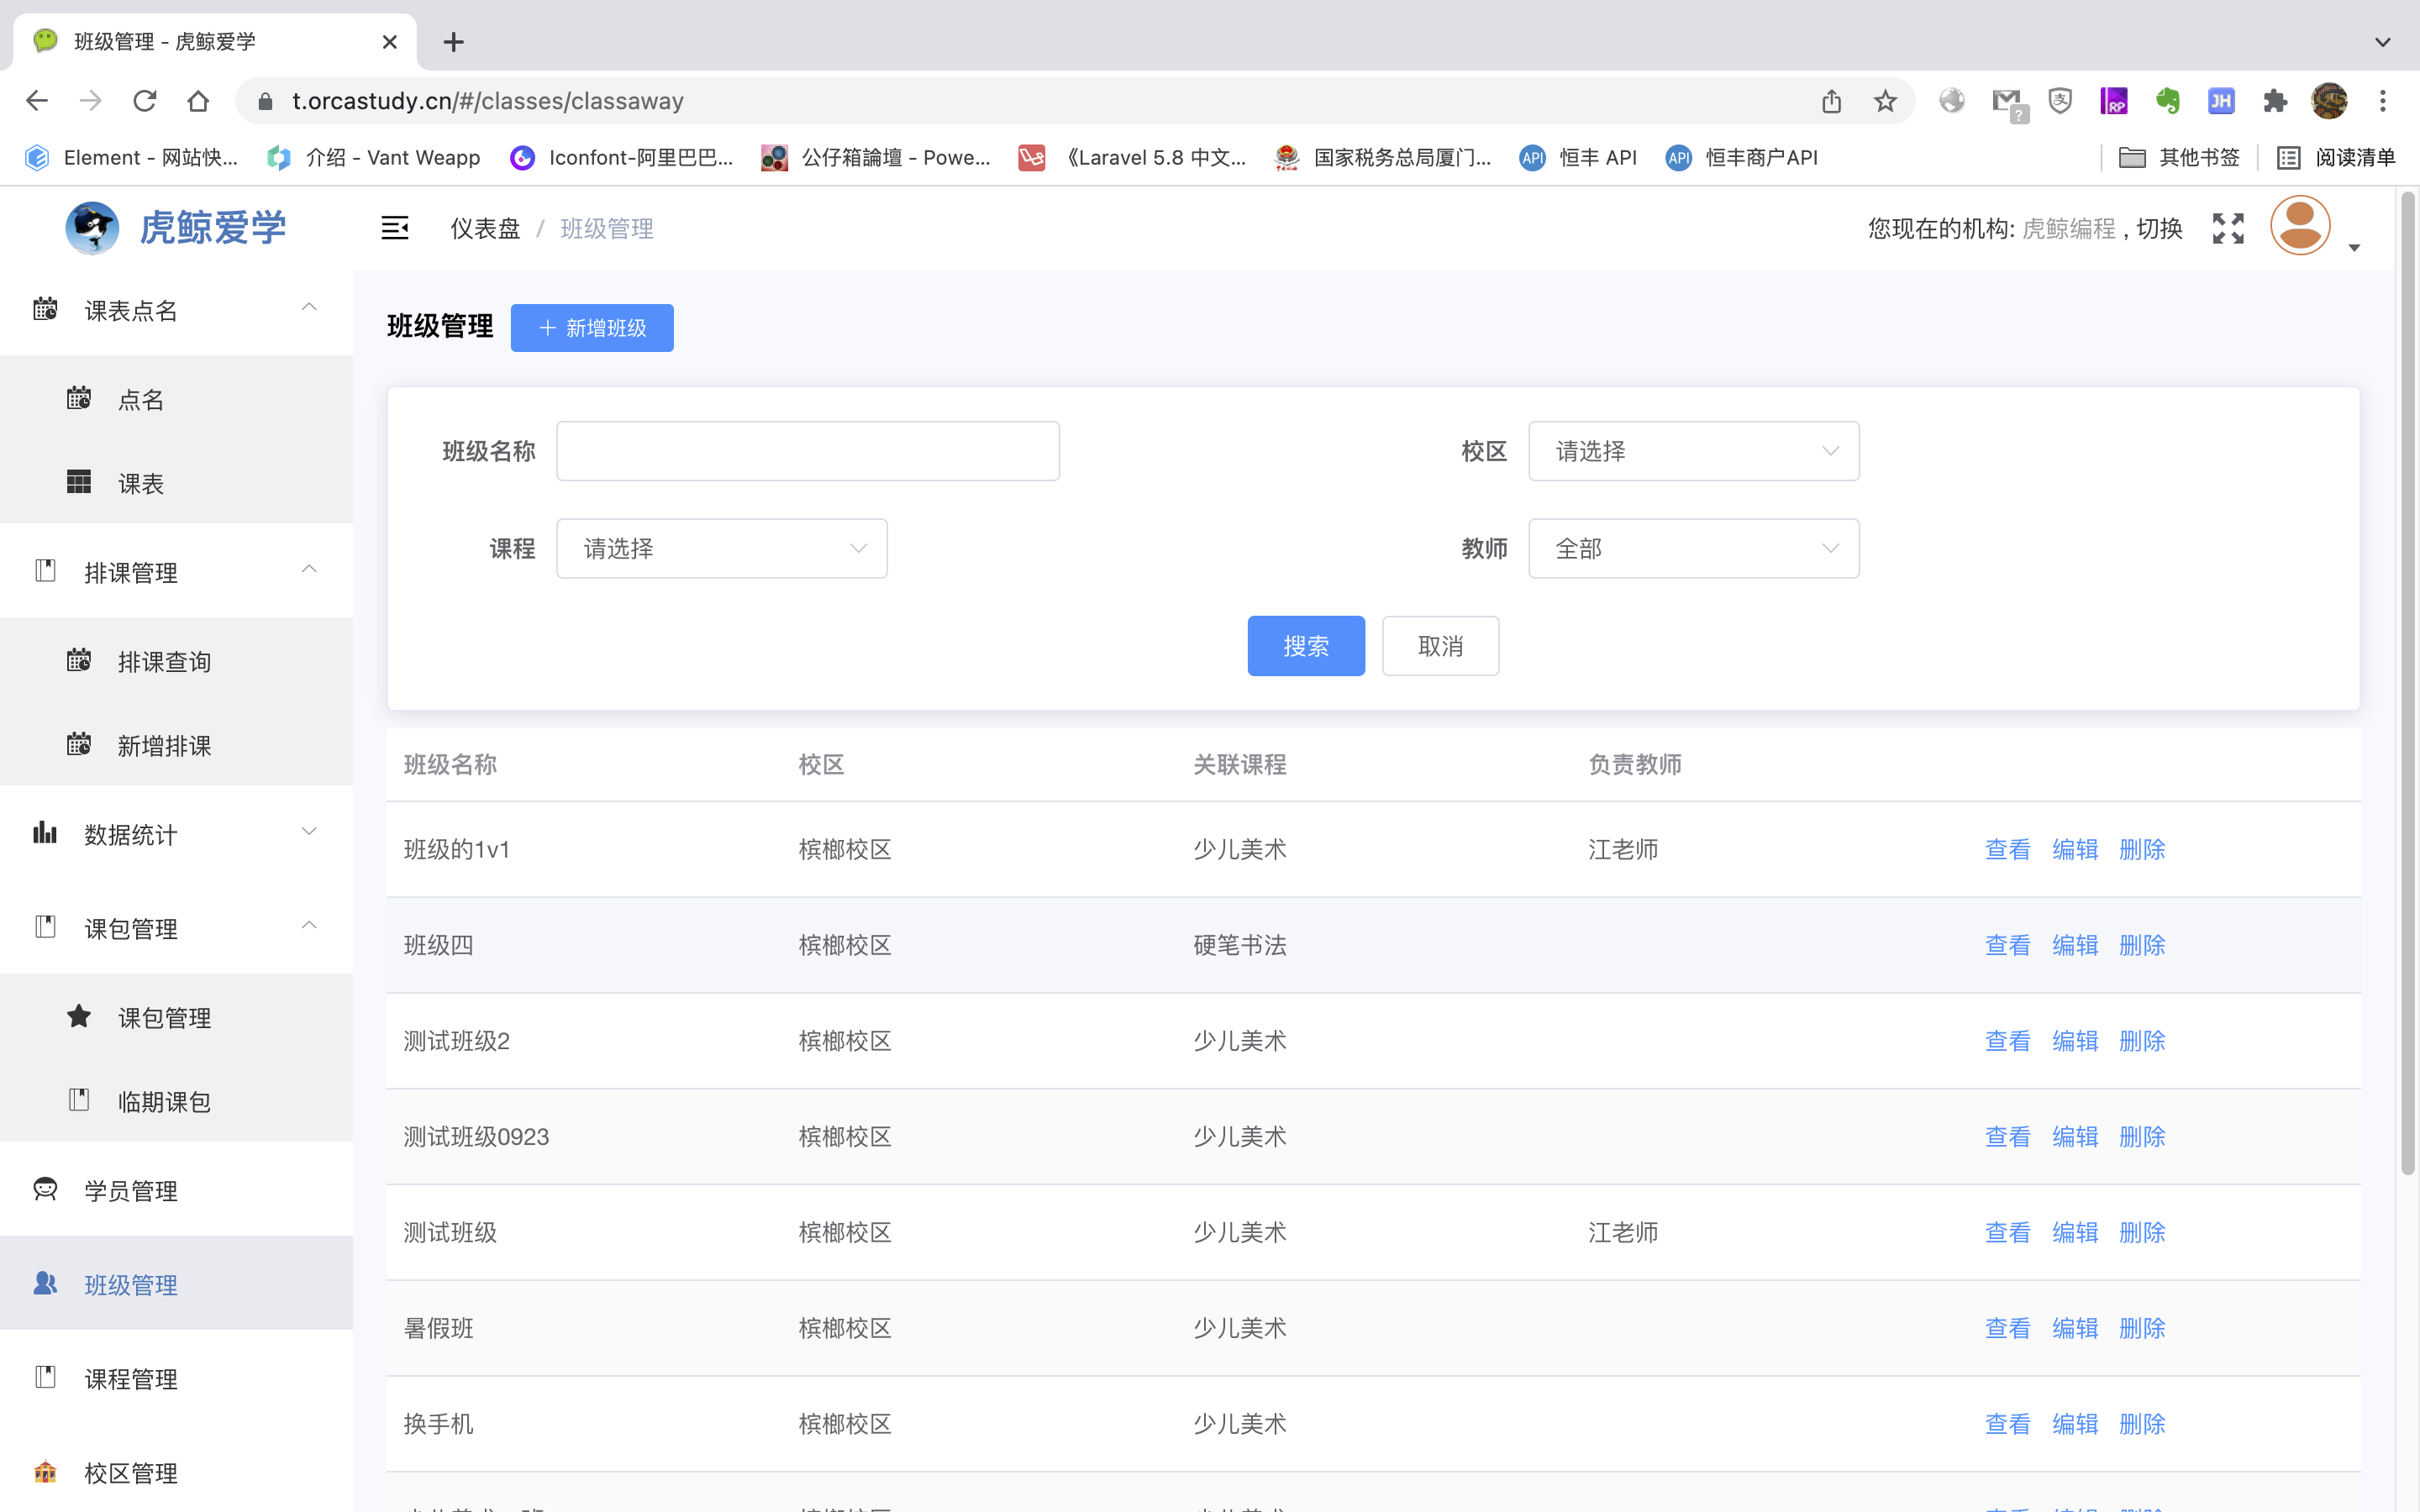Viewport: 2420px width, 1512px height.
Task: Select 排课查询 in the sidebar
Action: (164, 661)
